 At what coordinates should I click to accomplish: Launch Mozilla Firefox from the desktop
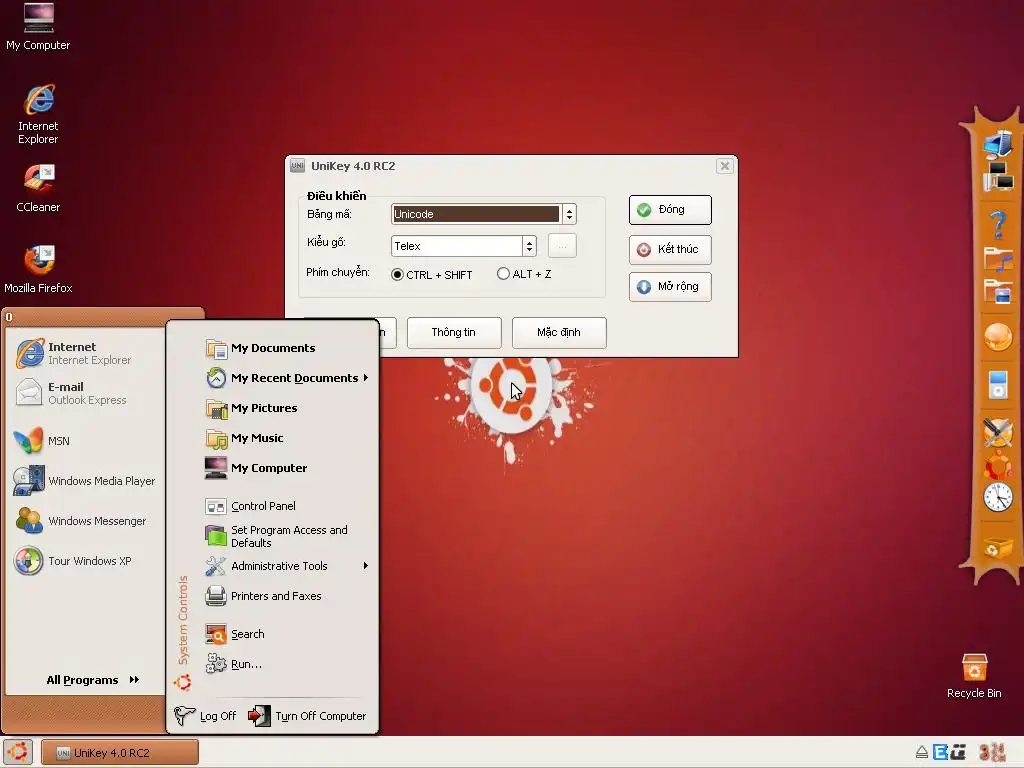coord(38,270)
